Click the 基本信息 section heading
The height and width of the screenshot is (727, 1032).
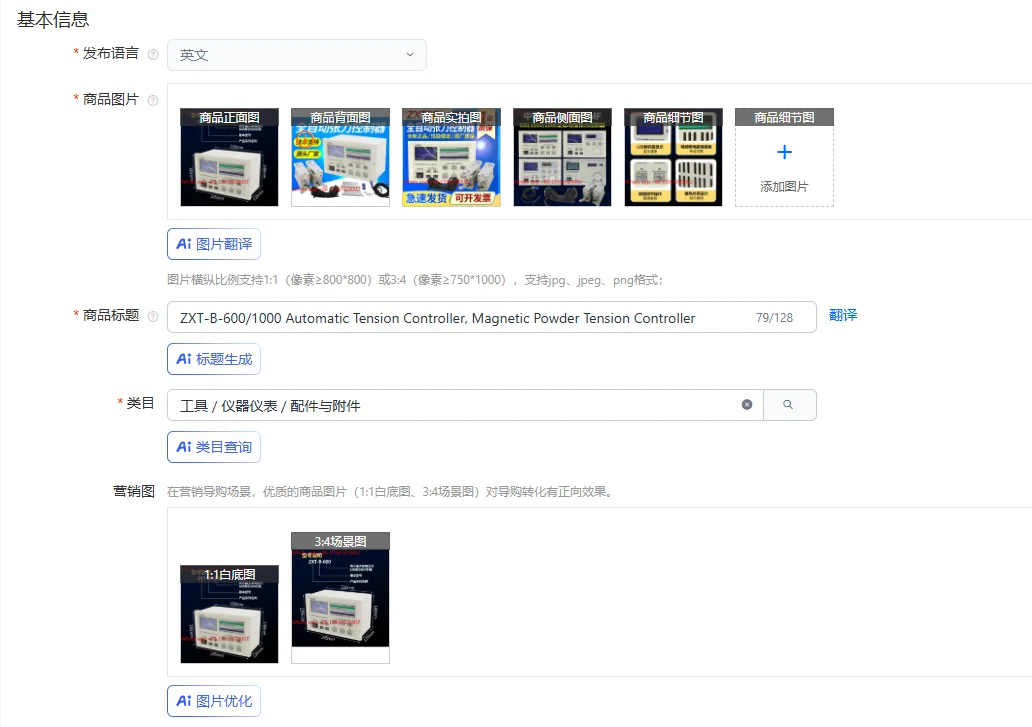tap(53, 20)
